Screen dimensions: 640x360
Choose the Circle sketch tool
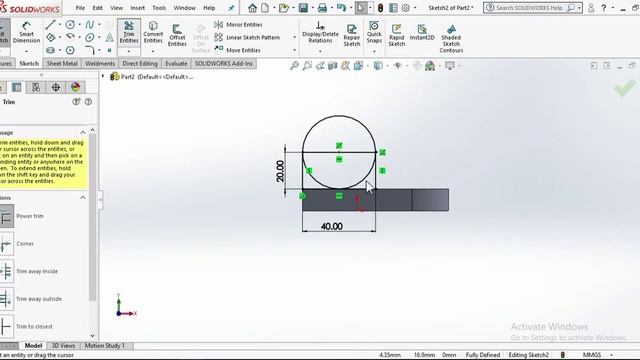click(x=70, y=24)
